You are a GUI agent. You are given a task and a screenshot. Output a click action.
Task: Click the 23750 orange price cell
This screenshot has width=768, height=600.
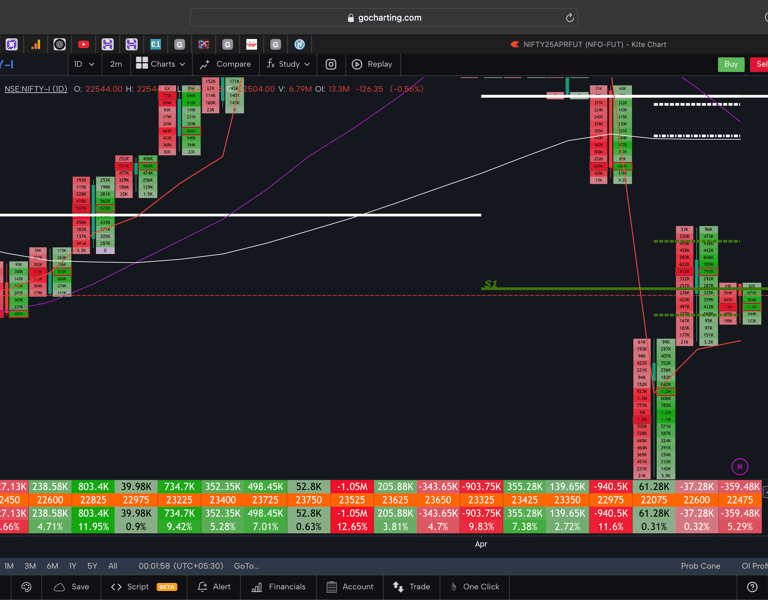[309, 500]
